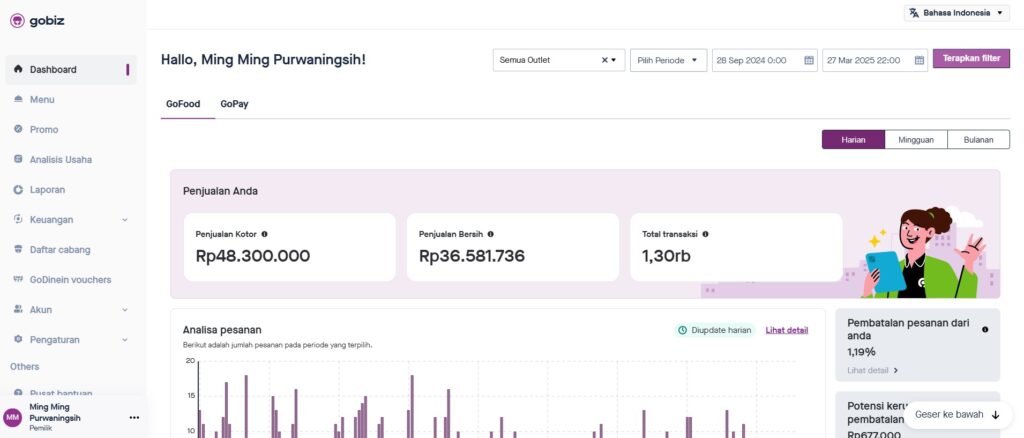Click the Laporan chart icon
1024x438 pixels.
18,189
